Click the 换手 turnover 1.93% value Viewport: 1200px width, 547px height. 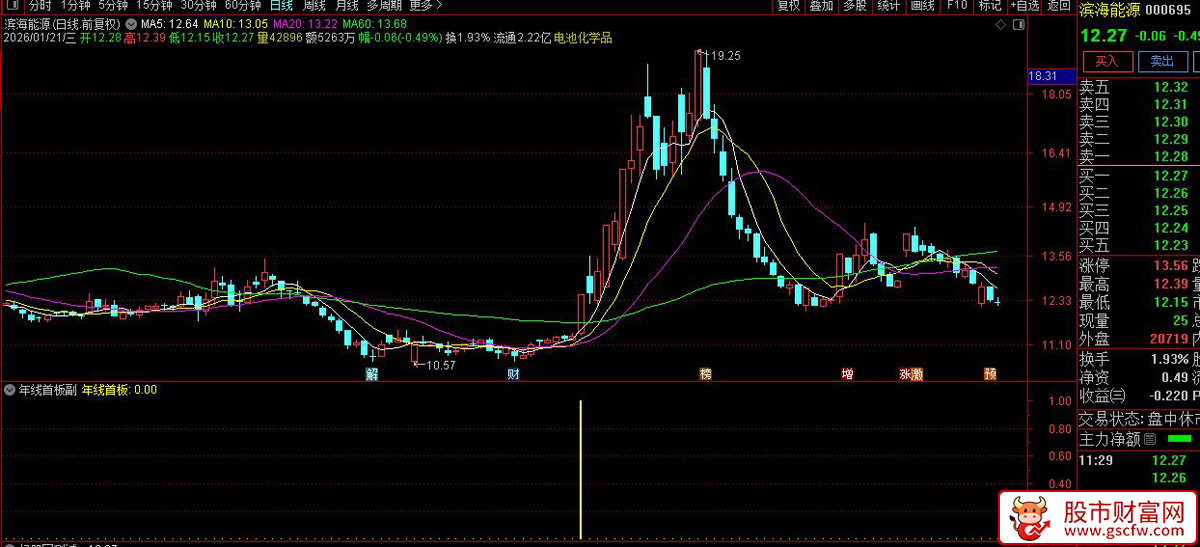coord(1168,359)
